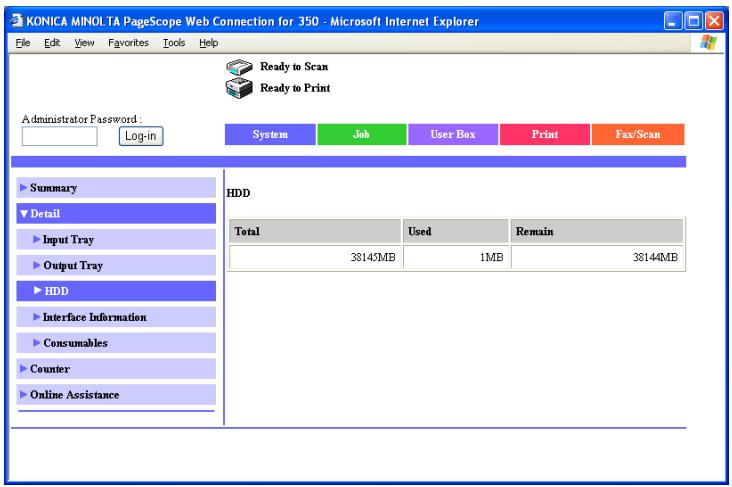Click the printer status icon
This screenshot has height=487, width=732.
(x=239, y=88)
